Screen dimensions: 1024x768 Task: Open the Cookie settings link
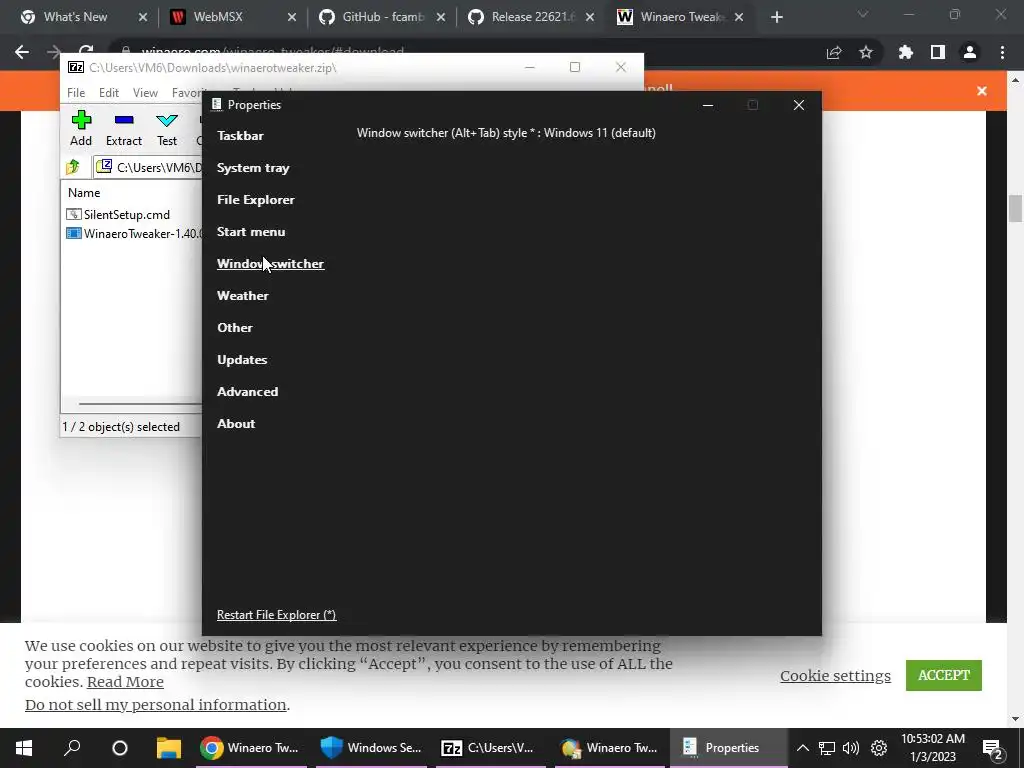(835, 676)
